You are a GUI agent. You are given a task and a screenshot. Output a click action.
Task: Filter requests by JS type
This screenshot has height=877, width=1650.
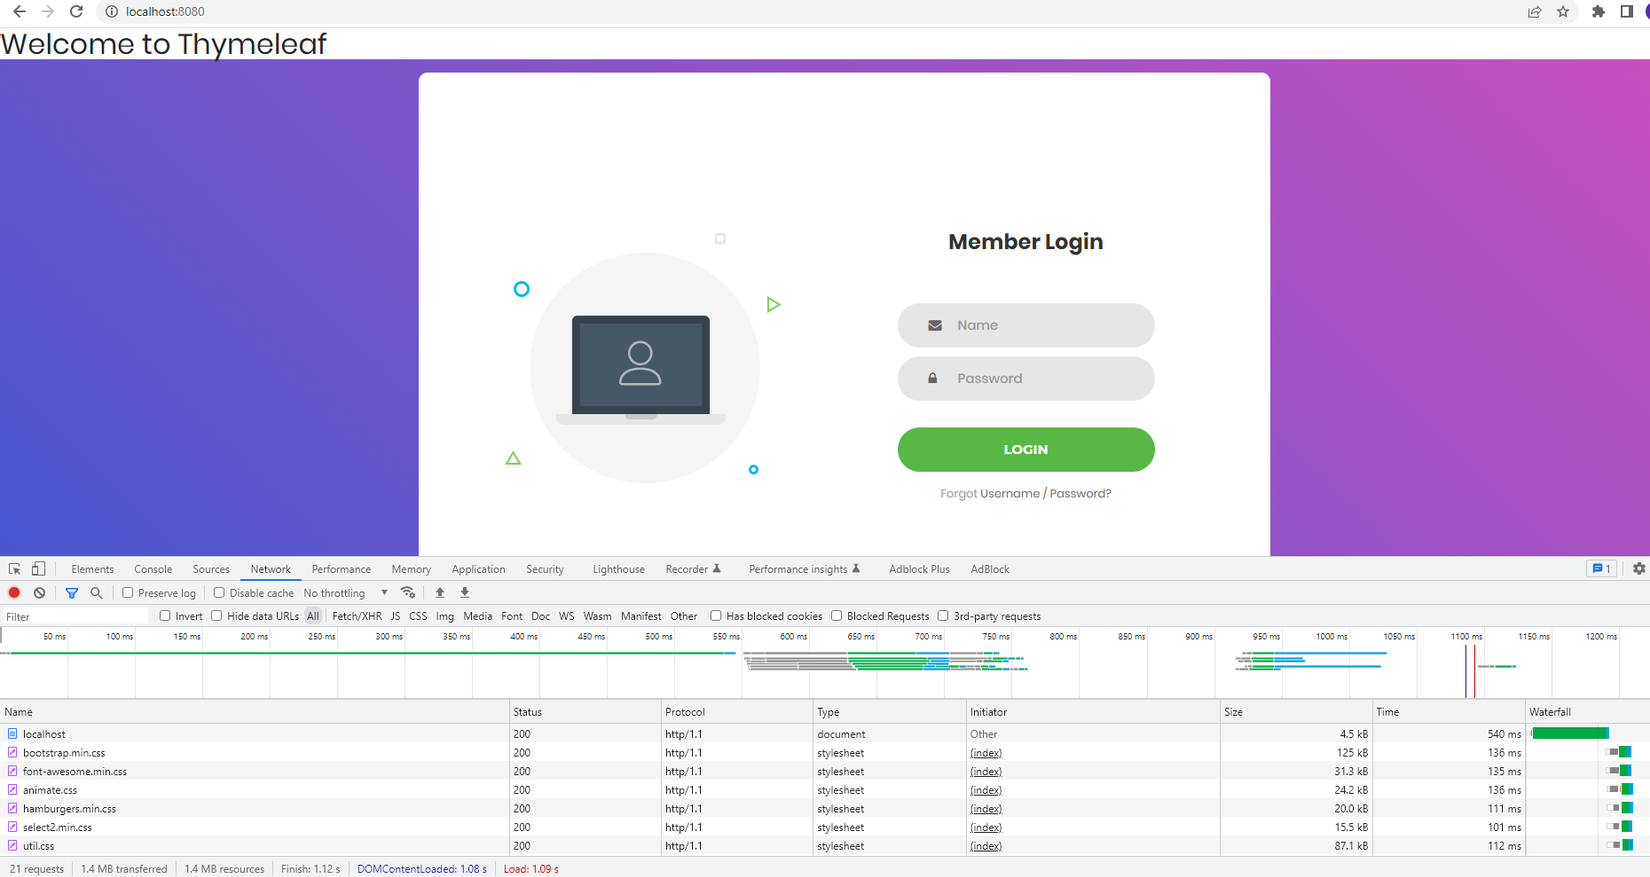pos(395,616)
